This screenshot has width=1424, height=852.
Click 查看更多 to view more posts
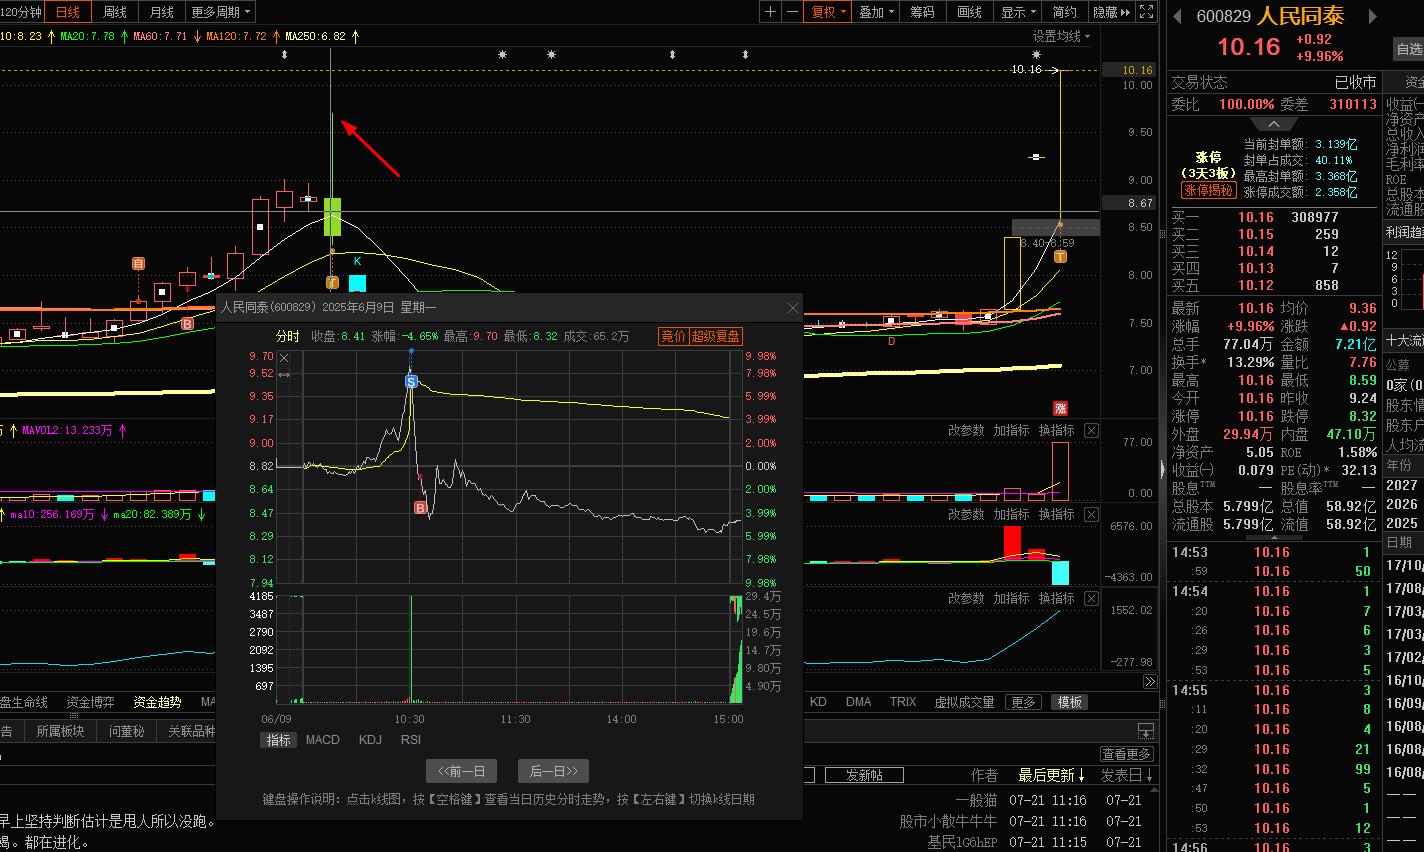[1127, 754]
